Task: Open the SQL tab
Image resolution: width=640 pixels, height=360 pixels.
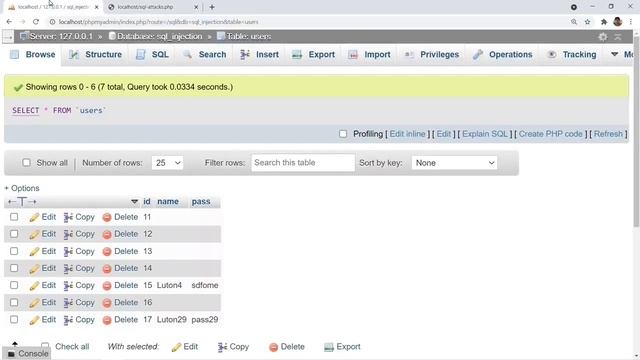Action: point(152,55)
